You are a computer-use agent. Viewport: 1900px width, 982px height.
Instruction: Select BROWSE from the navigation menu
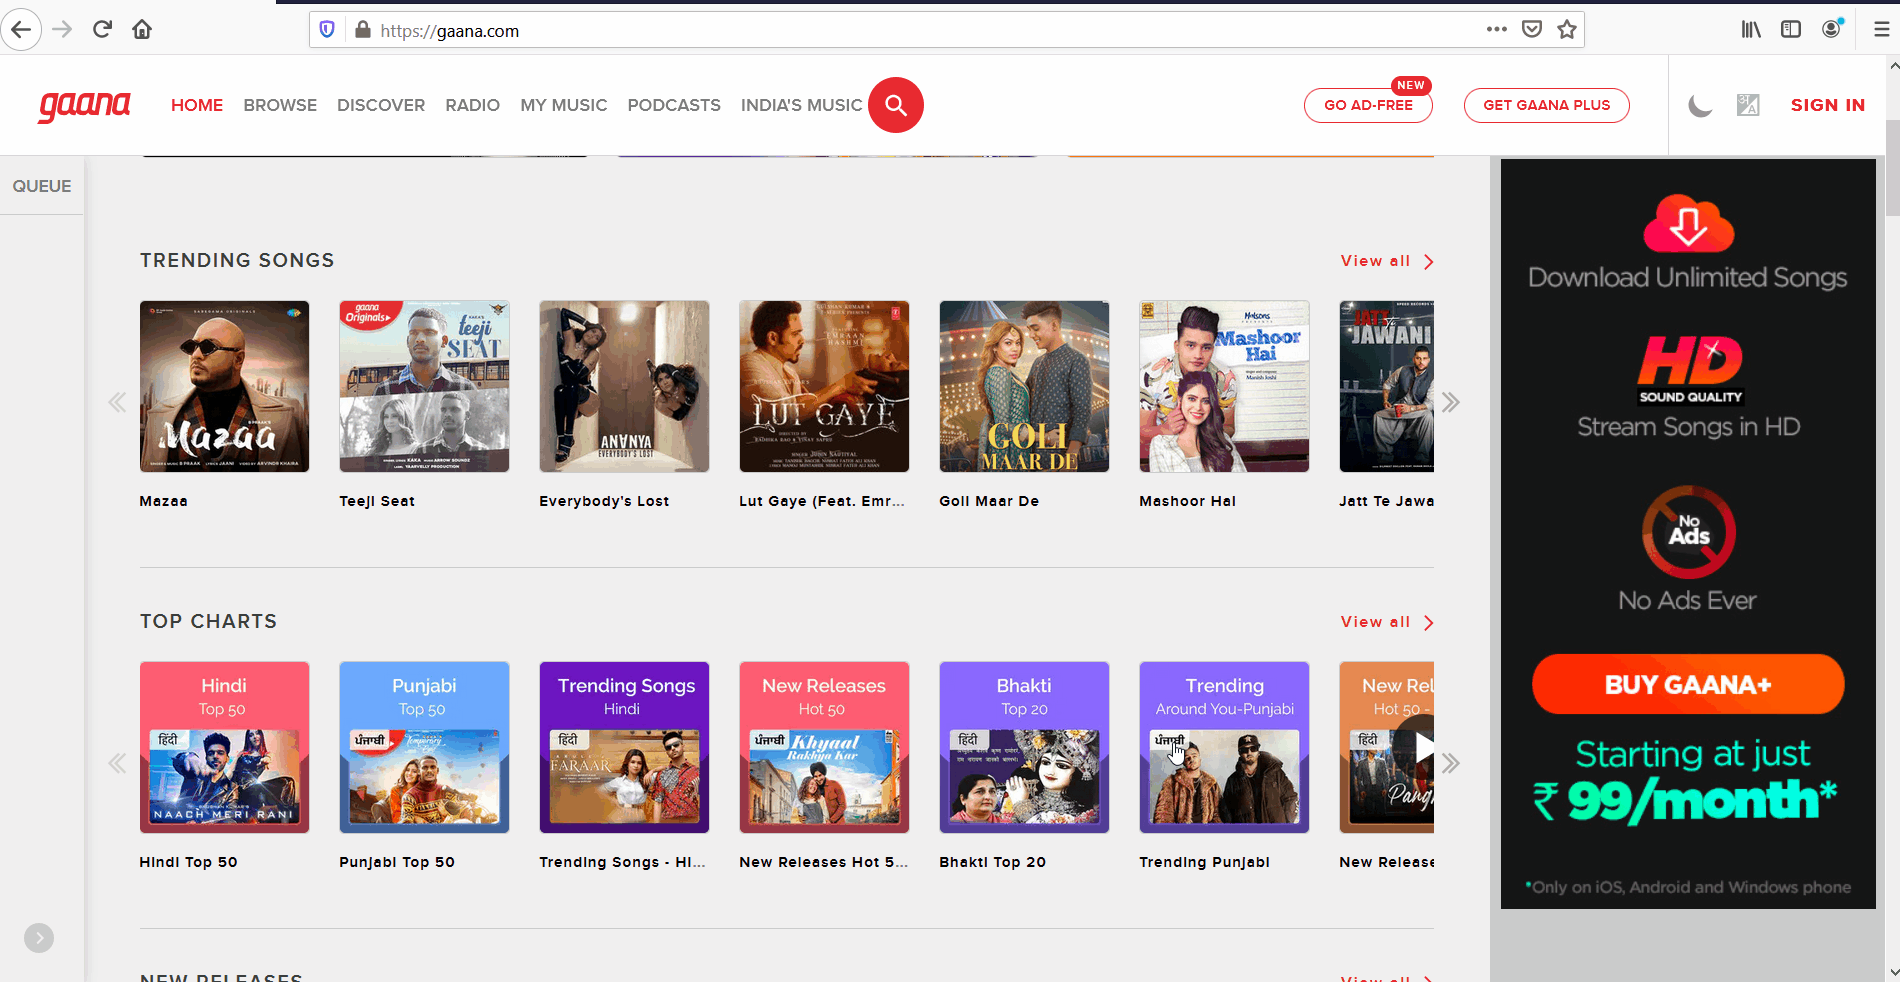click(x=280, y=105)
